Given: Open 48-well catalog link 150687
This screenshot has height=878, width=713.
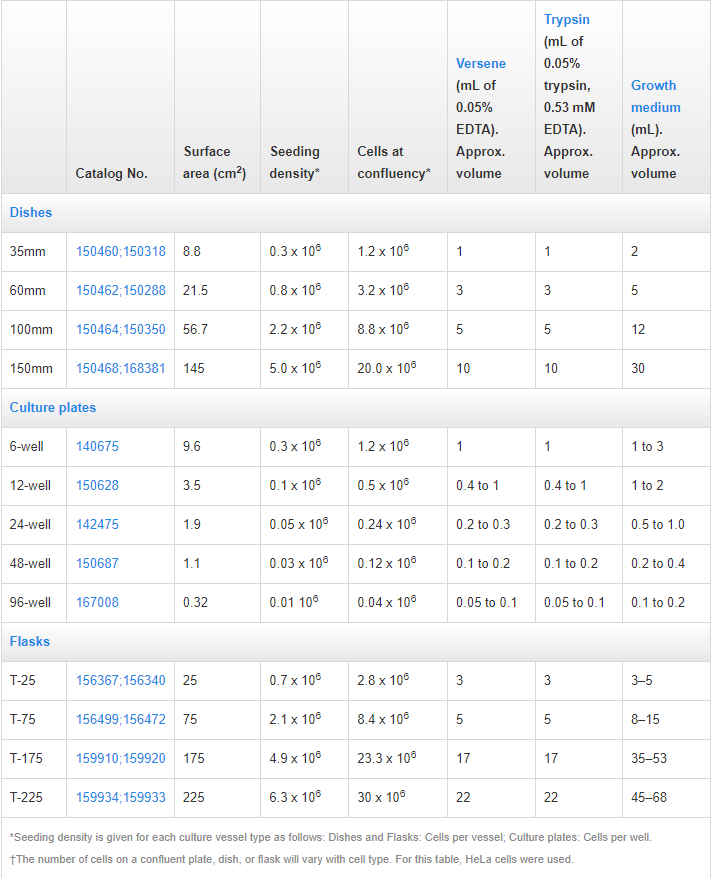Looking at the screenshot, I should click(x=97, y=563).
